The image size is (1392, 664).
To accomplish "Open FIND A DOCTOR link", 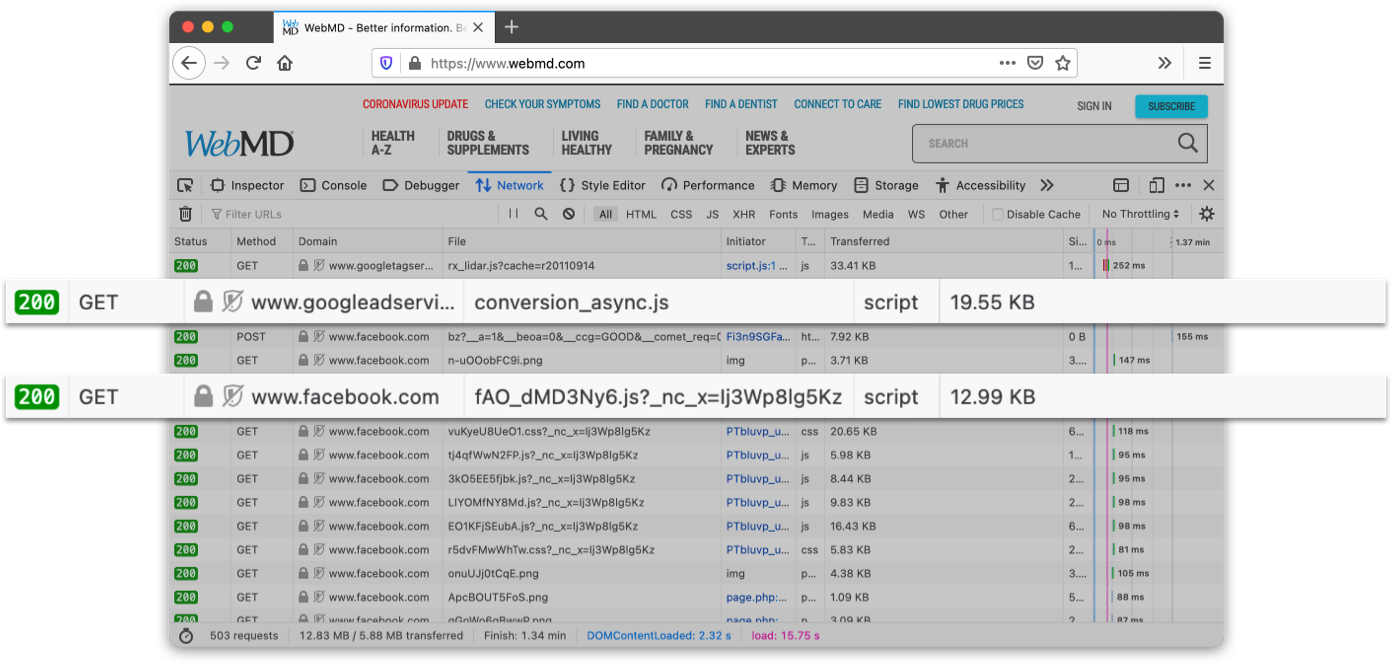I will [652, 104].
